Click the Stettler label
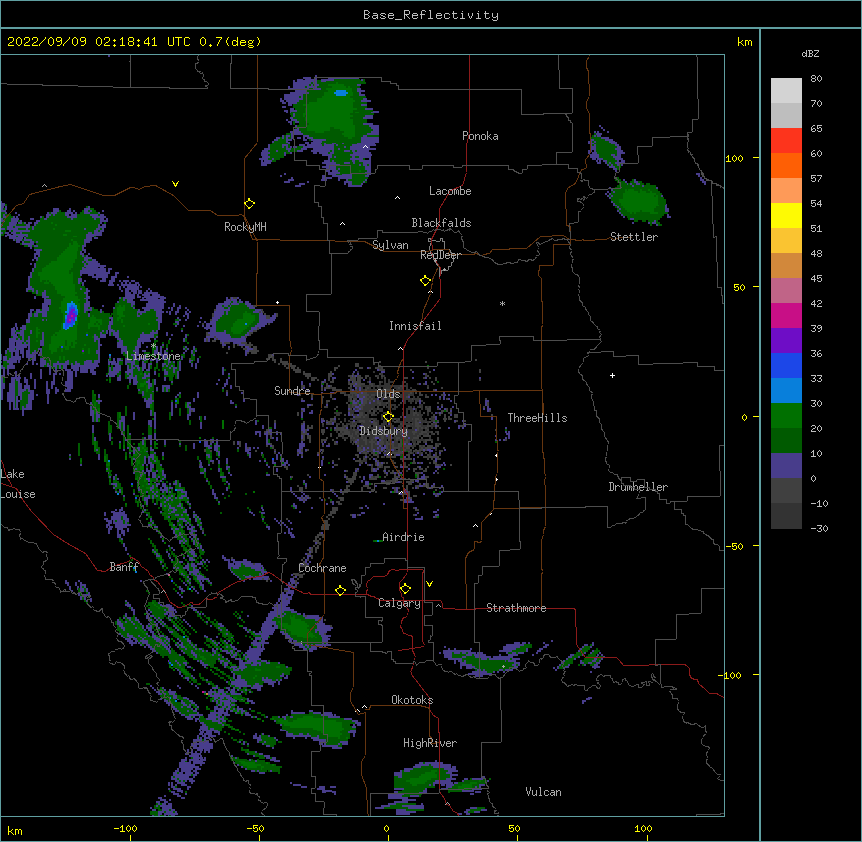 click(634, 237)
